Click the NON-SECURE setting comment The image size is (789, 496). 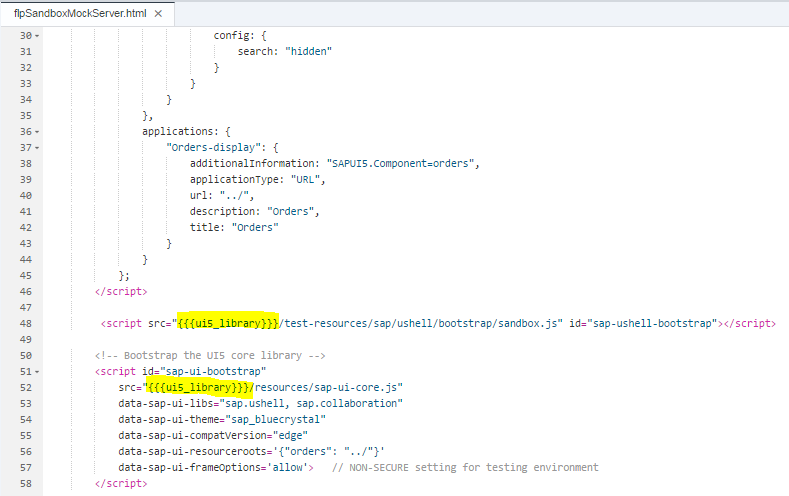(x=465, y=467)
